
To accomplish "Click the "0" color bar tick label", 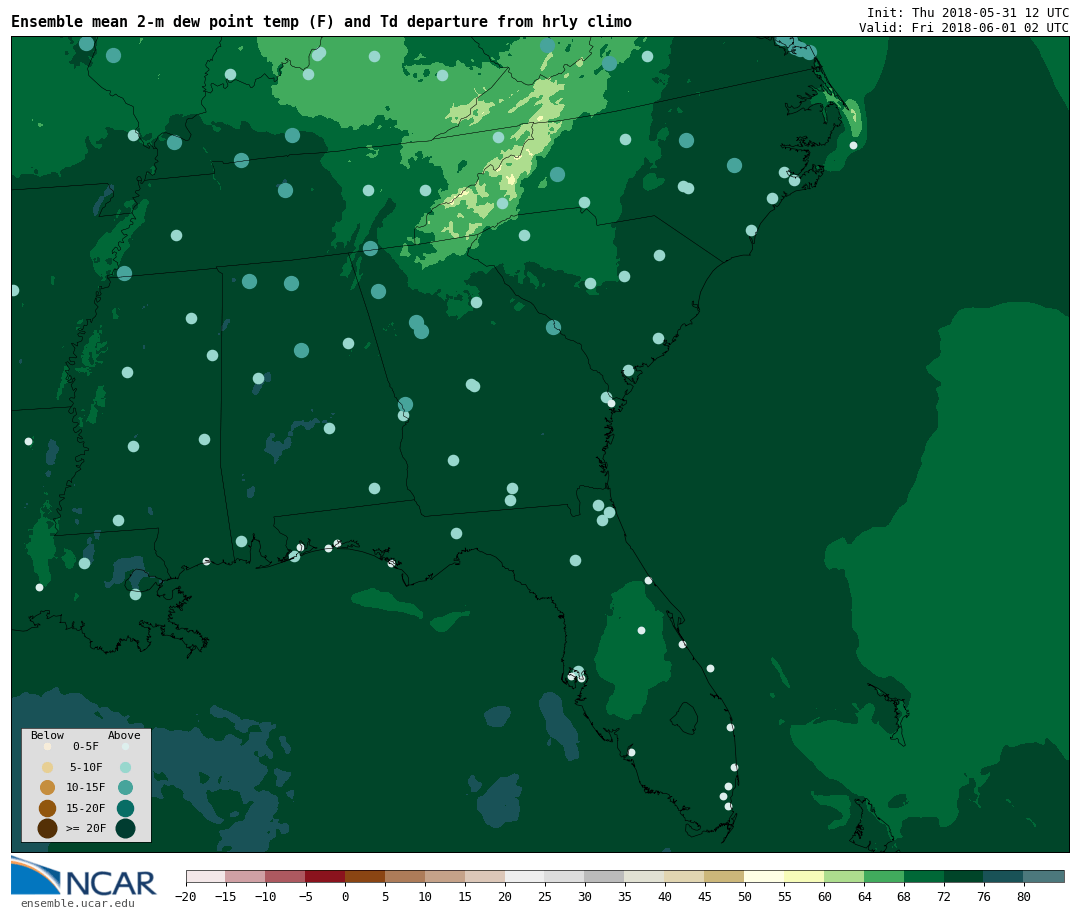I will (x=346, y=896).
